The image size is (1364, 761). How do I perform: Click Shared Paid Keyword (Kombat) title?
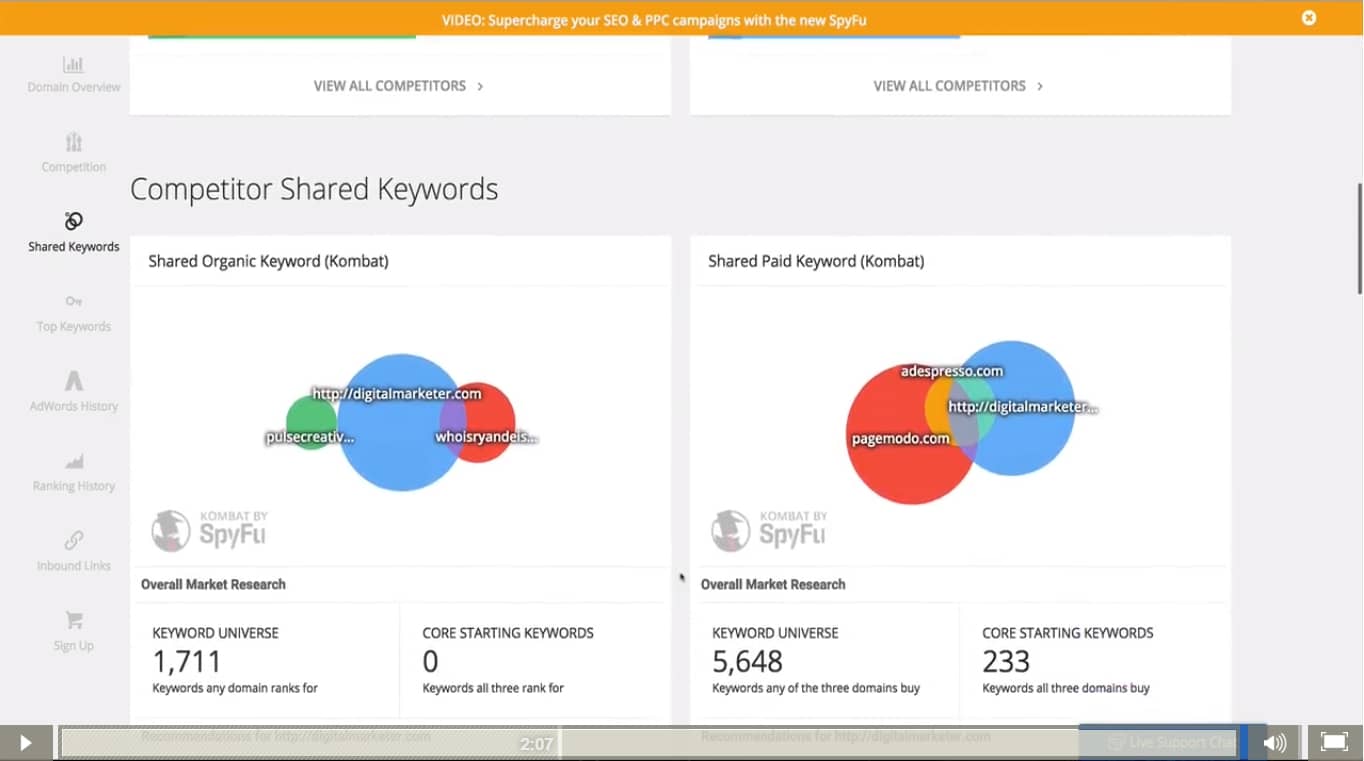point(816,261)
